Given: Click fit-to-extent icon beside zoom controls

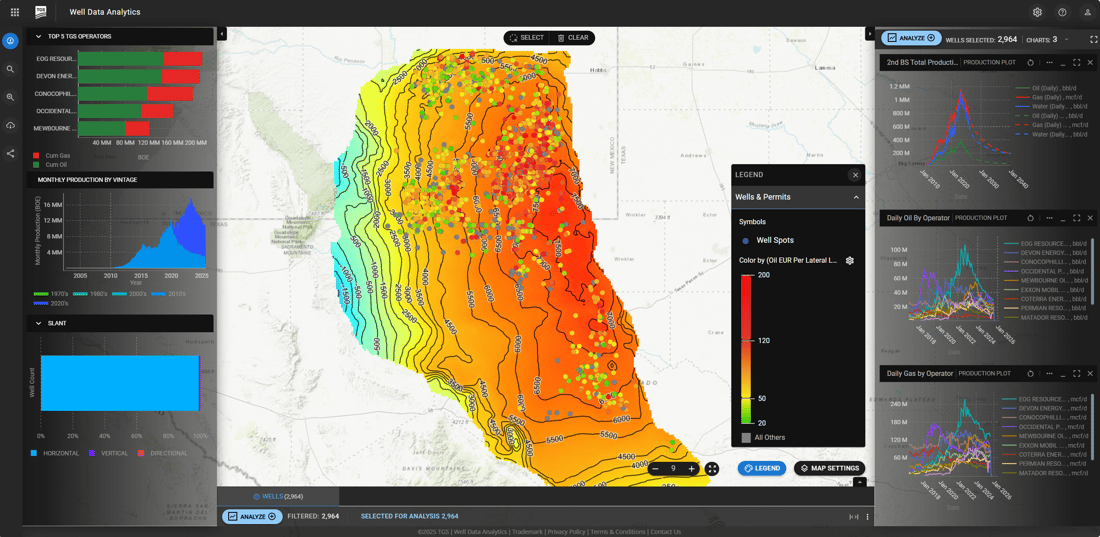Looking at the screenshot, I should pyautogui.click(x=712, y=469).
